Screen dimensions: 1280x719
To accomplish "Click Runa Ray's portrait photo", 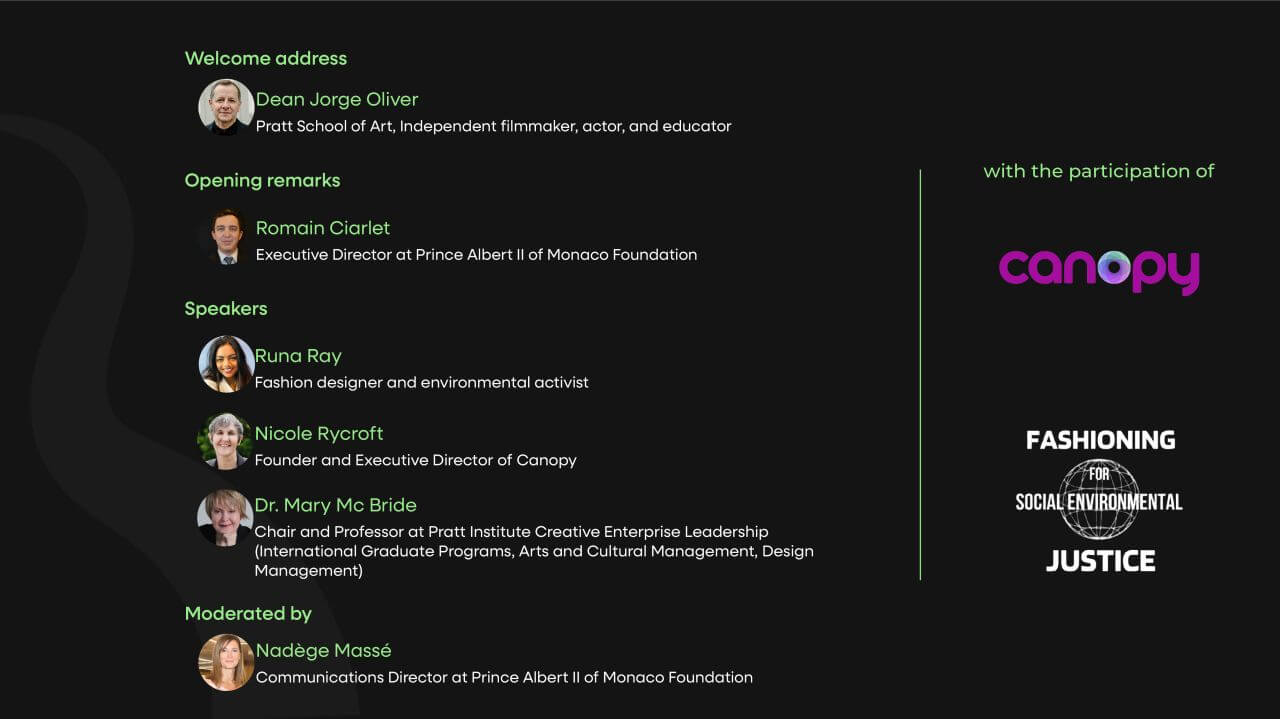I will tap(226, 364).
